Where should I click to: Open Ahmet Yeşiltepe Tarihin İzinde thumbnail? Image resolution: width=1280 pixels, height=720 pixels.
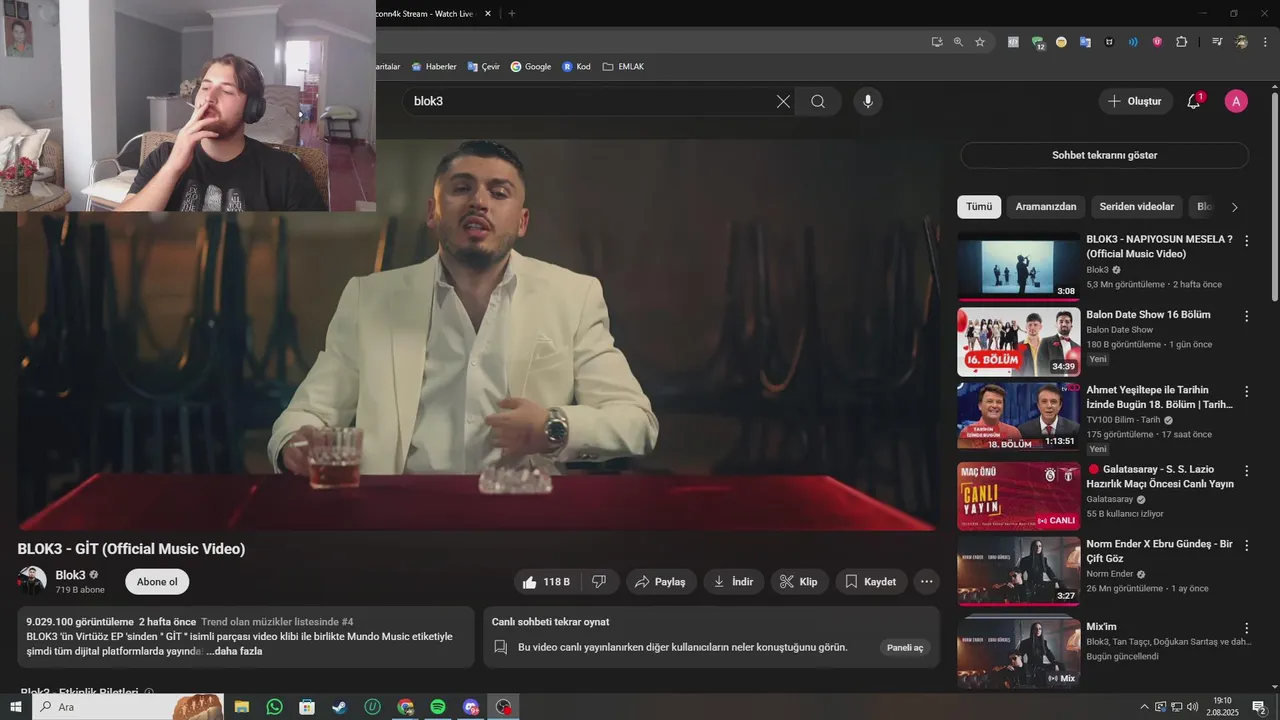coord(1018,417)
